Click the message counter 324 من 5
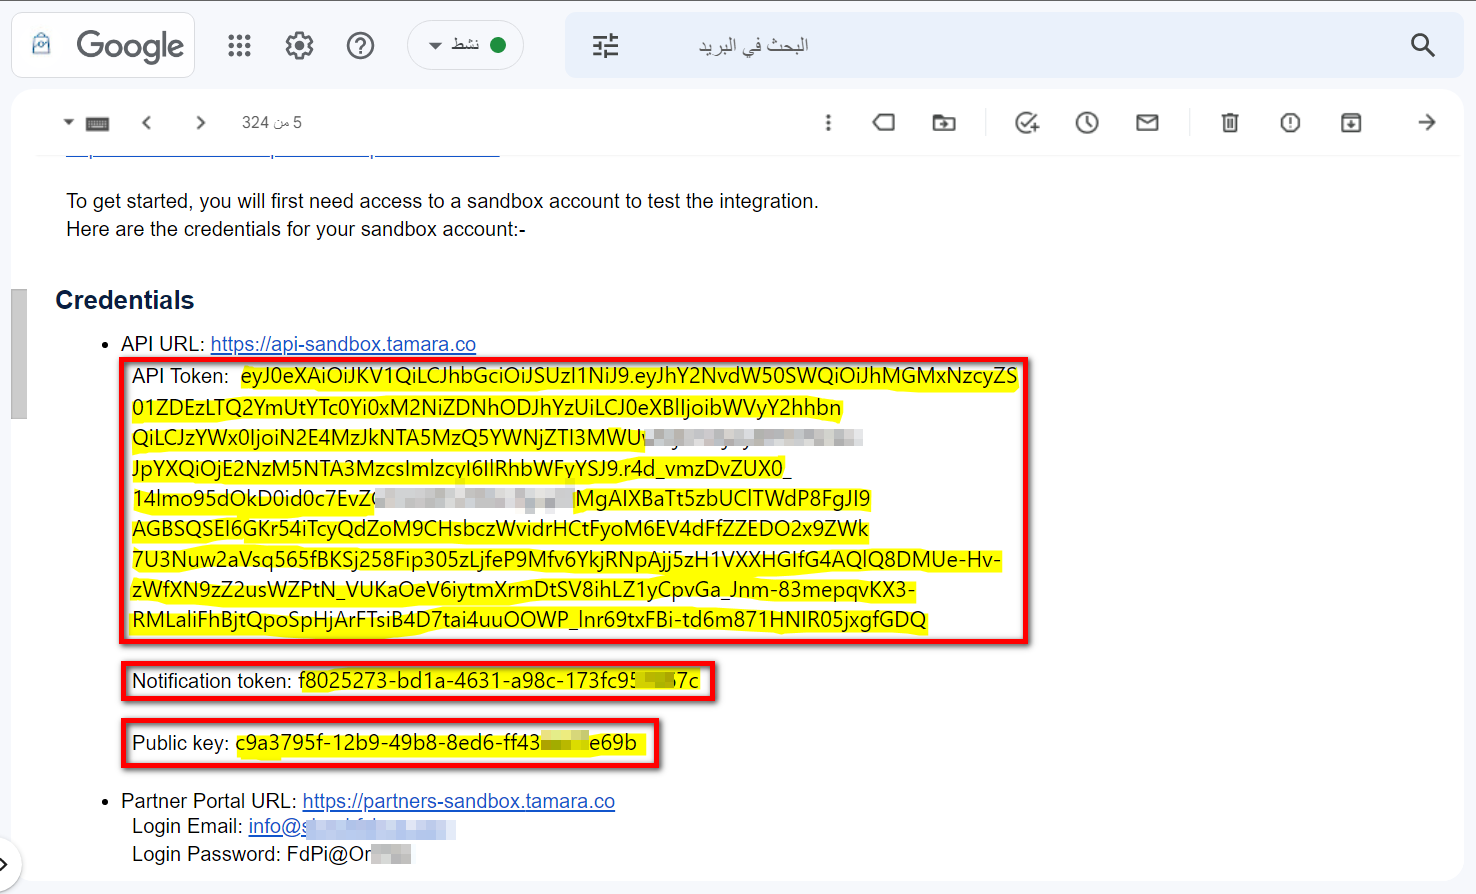 click(271, 122)
